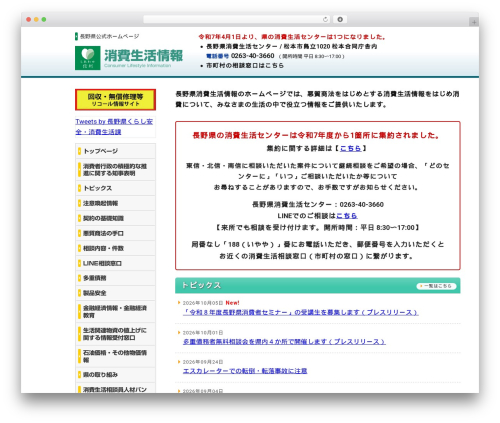This screenshot has height=423, width=500.
Task: Click the date 2026年10月01日
Action: 203,333
